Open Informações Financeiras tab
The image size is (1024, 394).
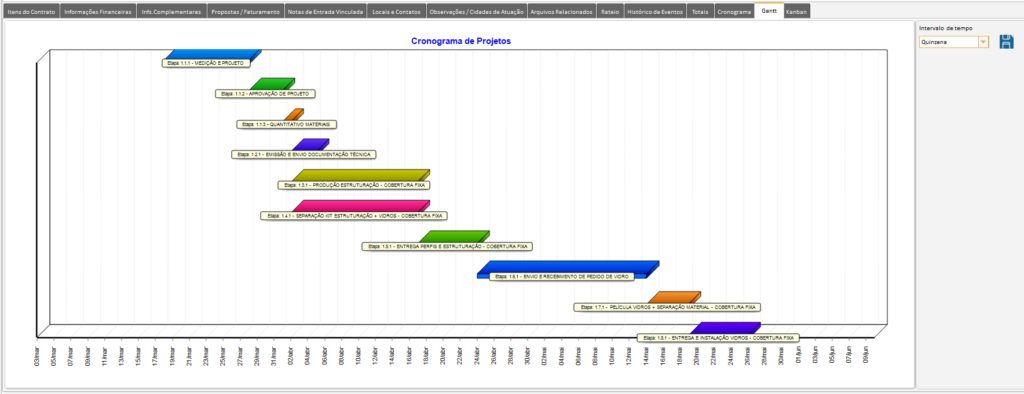(x=98, y=12)
